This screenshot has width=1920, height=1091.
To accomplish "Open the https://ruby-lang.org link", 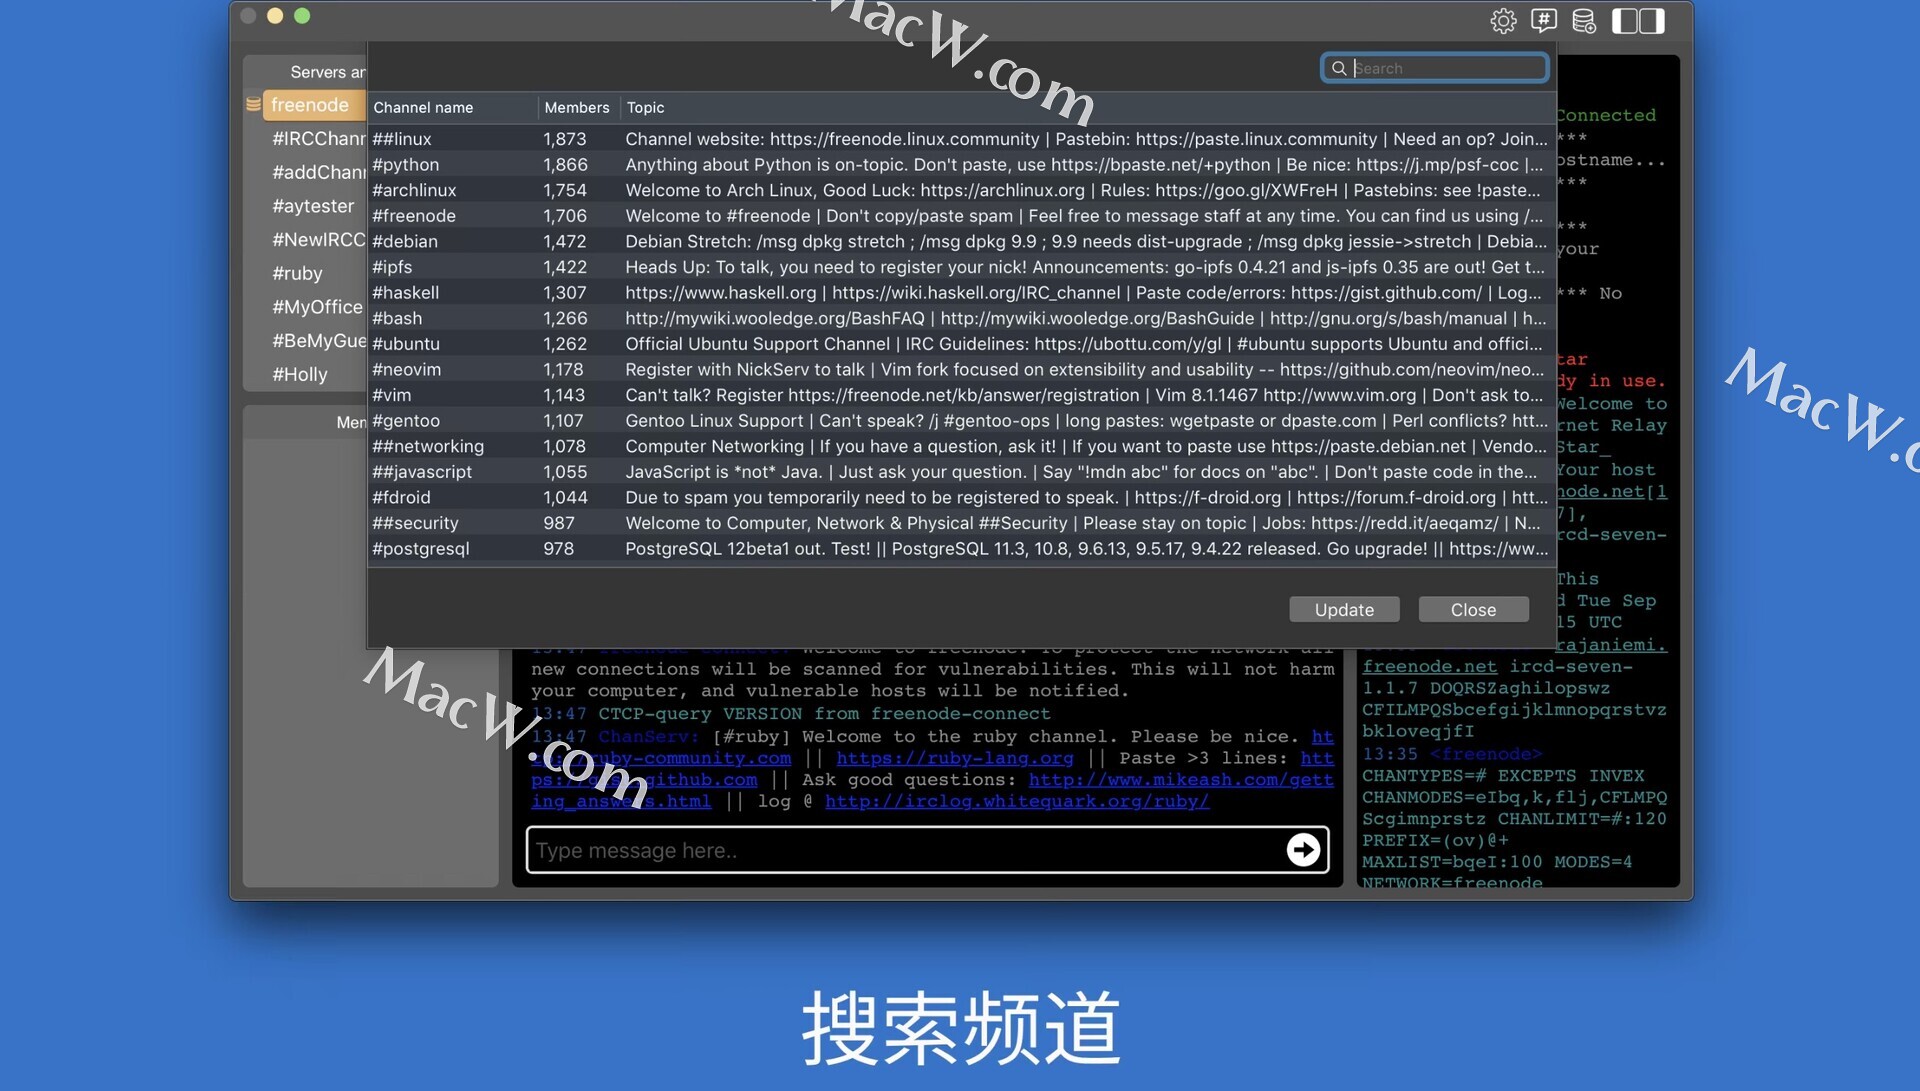I will (x=955, y=758).
